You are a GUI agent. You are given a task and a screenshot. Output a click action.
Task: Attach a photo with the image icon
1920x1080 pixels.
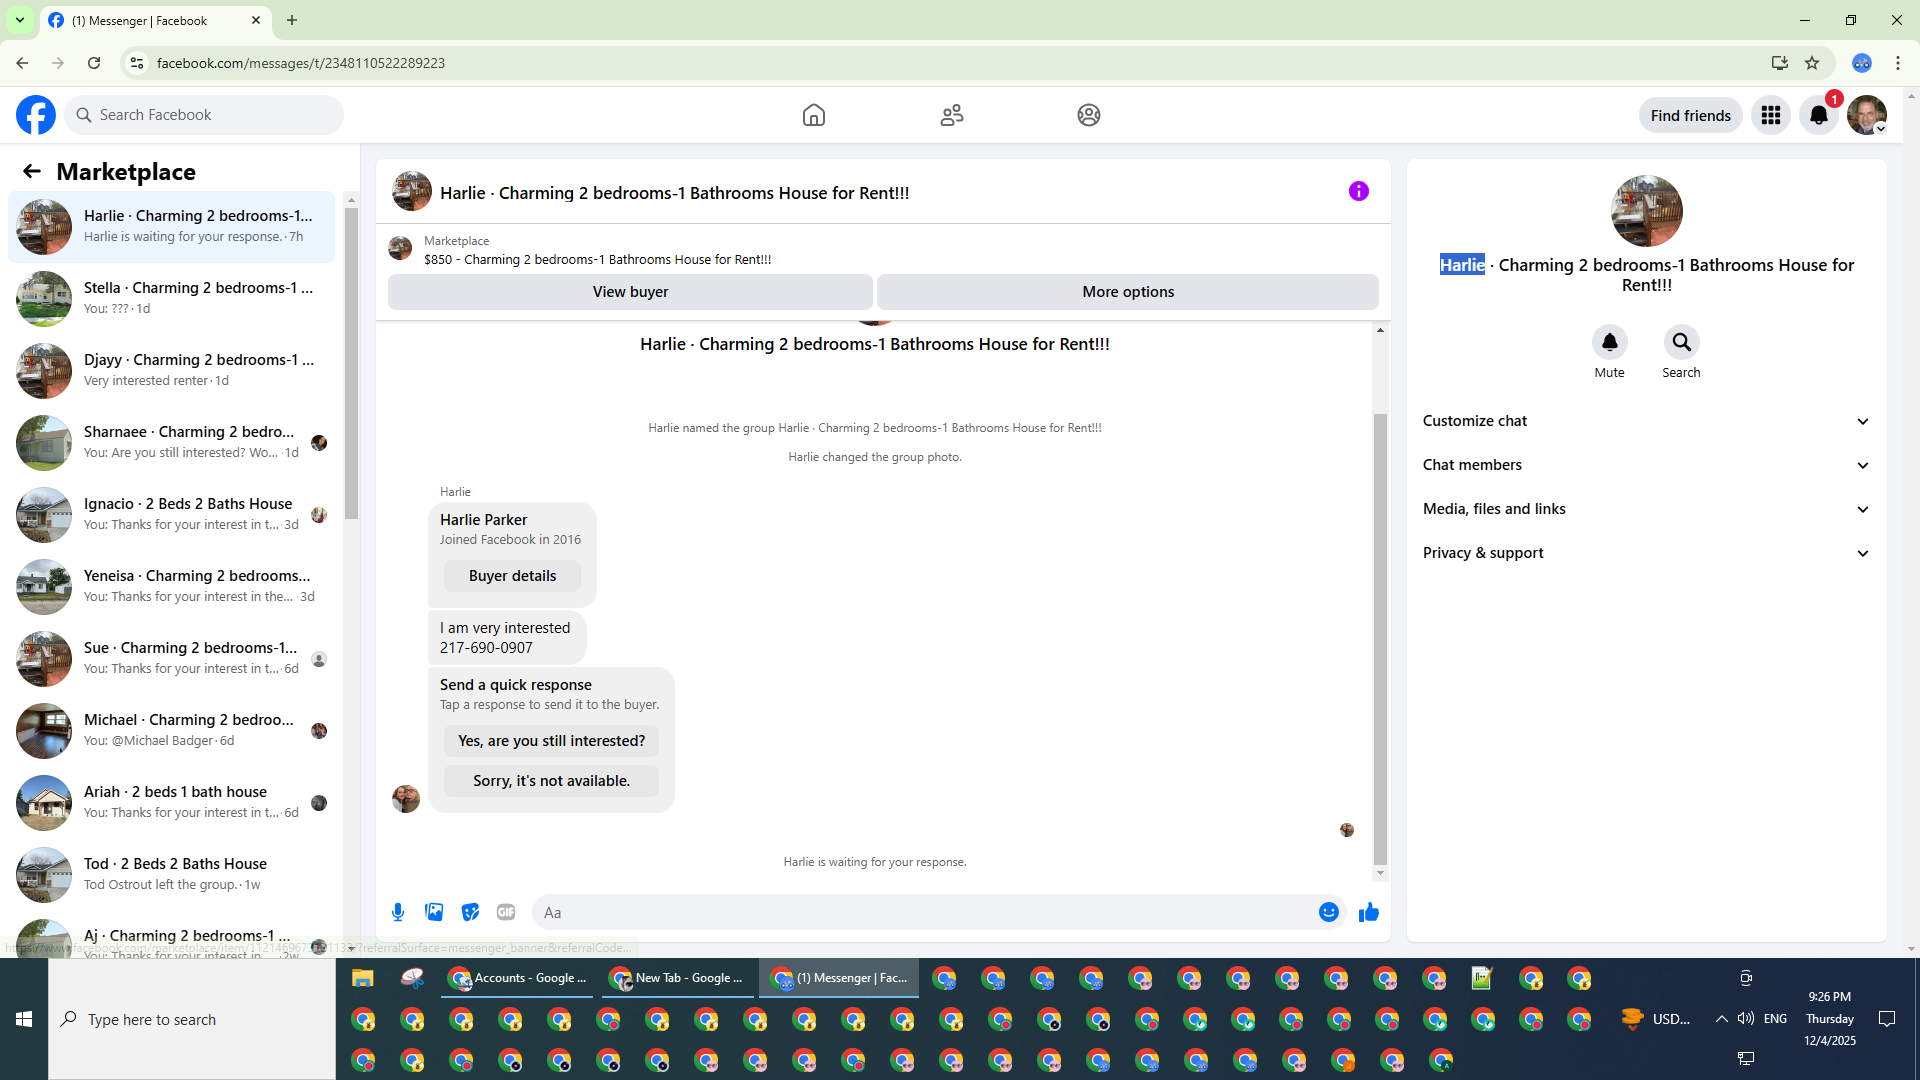tap(434, 912)
